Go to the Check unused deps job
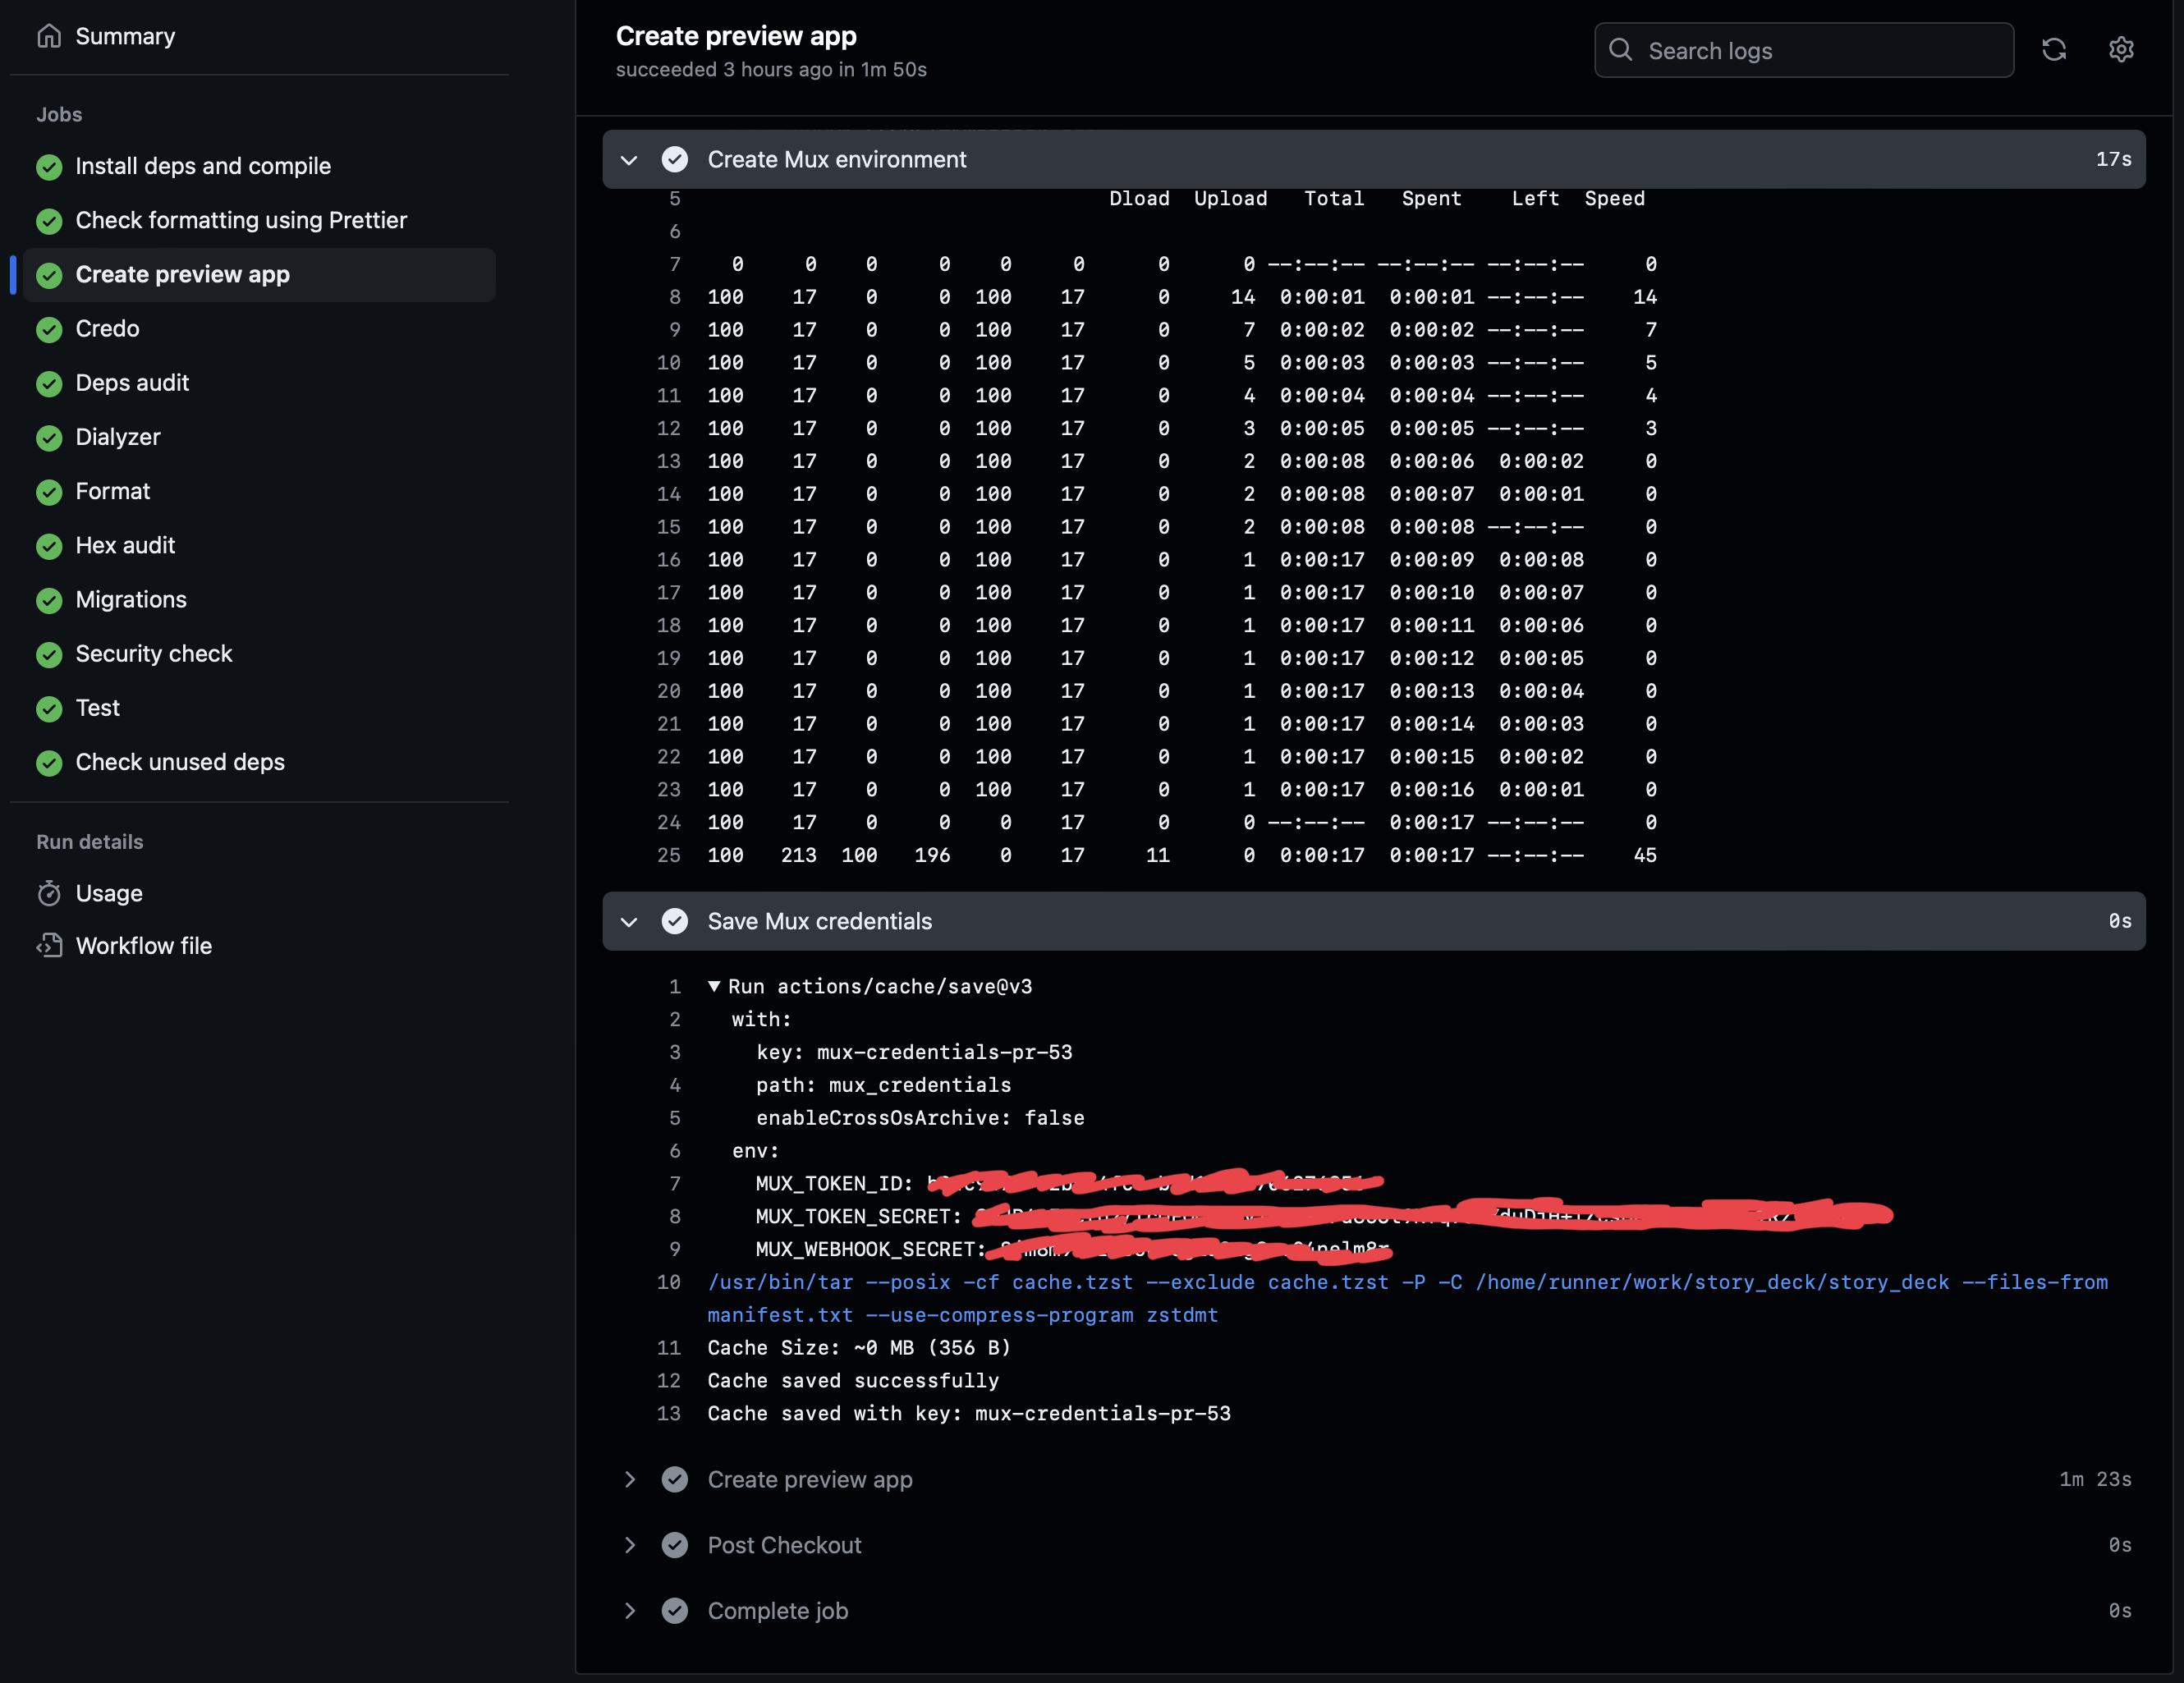 pyautogui.click(x=180, y=762)
